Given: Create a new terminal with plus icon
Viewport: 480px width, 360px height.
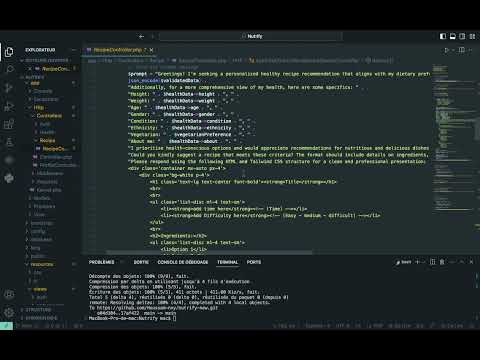Looking at the screenshot, I should coord(417,262).
